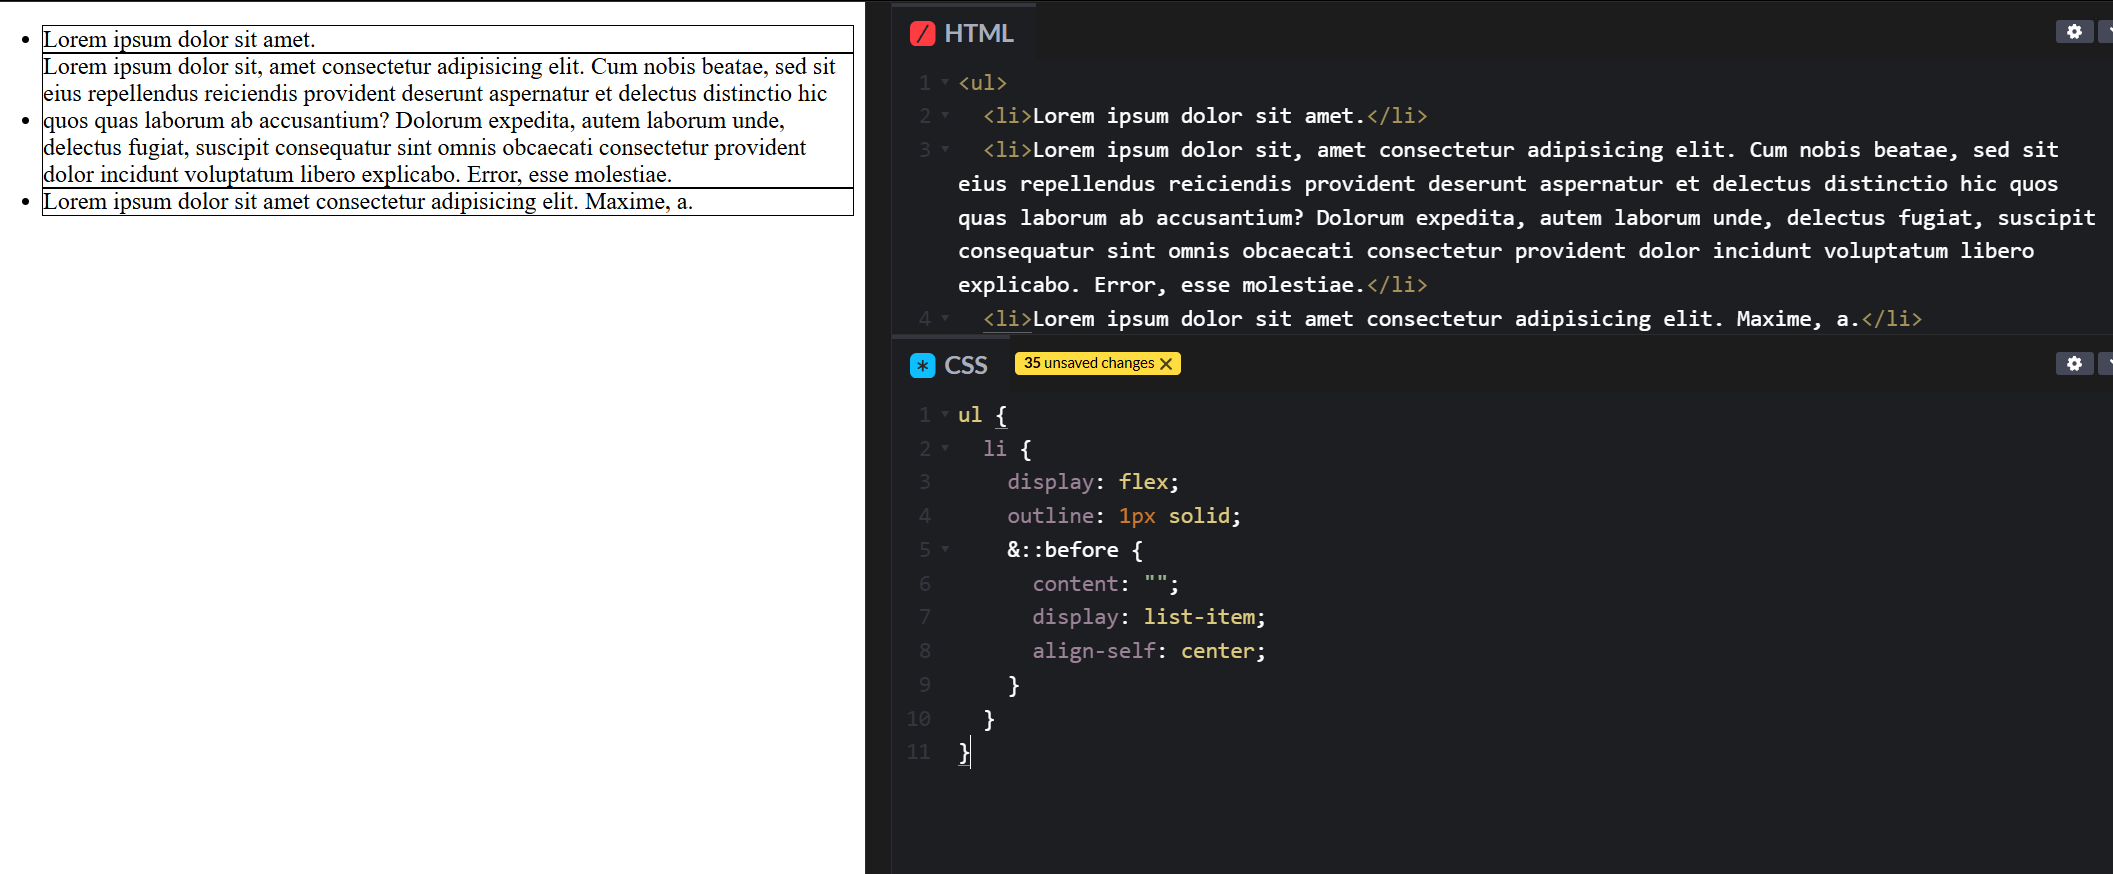
Task: Fold HTML line 3 long list item
Action: pos(945,150)
